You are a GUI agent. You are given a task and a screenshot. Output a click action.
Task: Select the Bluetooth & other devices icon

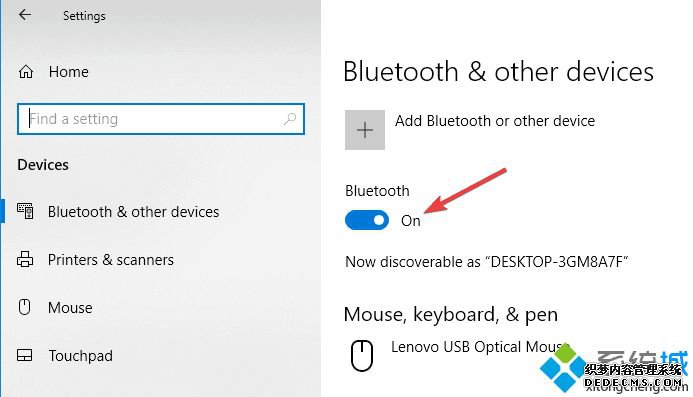(25, 211)
